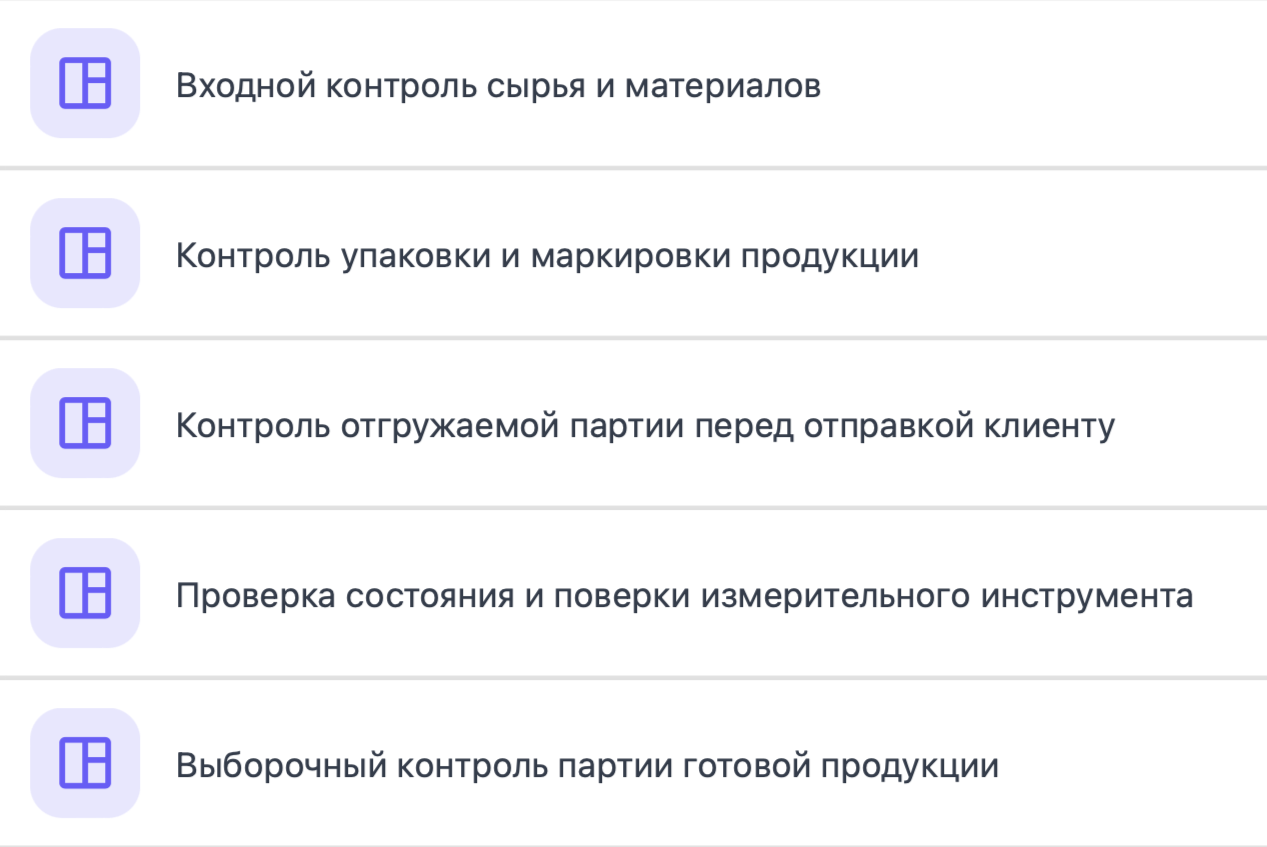Screen dimensions: 1267x847
Task: Open Входной контроль сырья и материалов
Action: (x=498, y=86)
